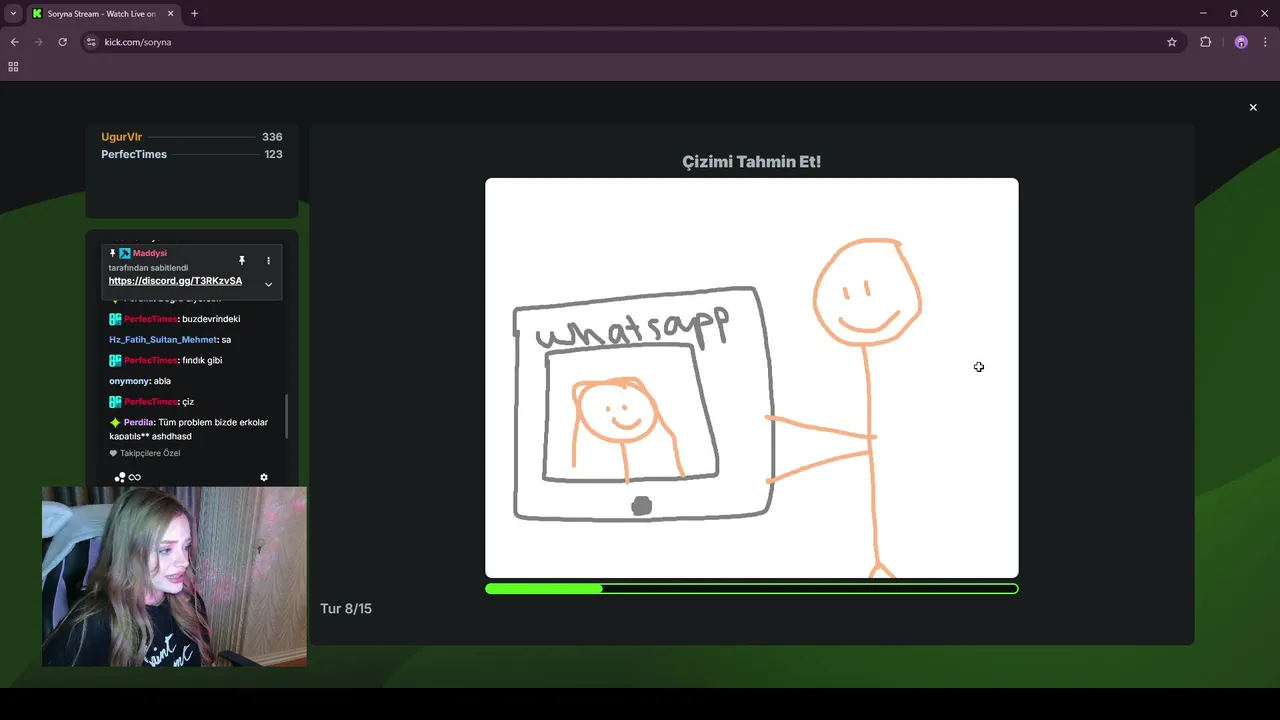1280x720 pixels.
Task: Click Perdila's green star badge
Action: tap(115, 422)
